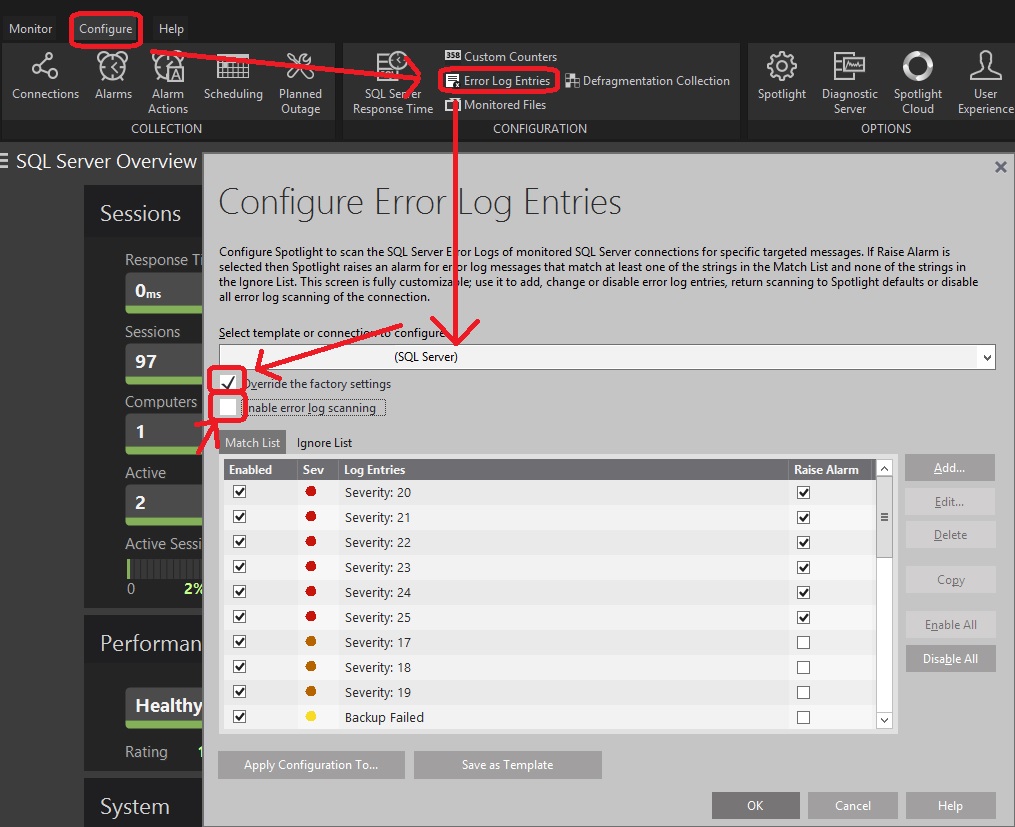1015x827 pixels.
Task: Confirm with the OK button
Action: coord(755,806)
